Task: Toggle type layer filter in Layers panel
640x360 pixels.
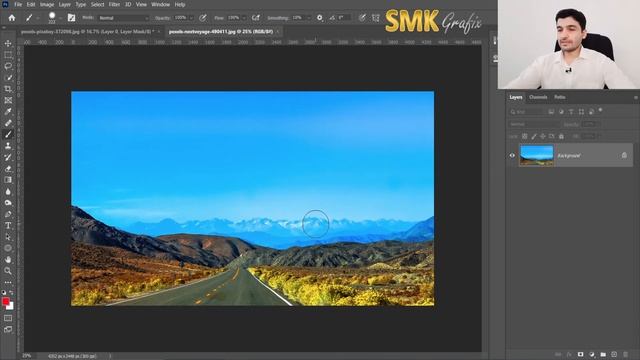Action: tap(571, 112)
